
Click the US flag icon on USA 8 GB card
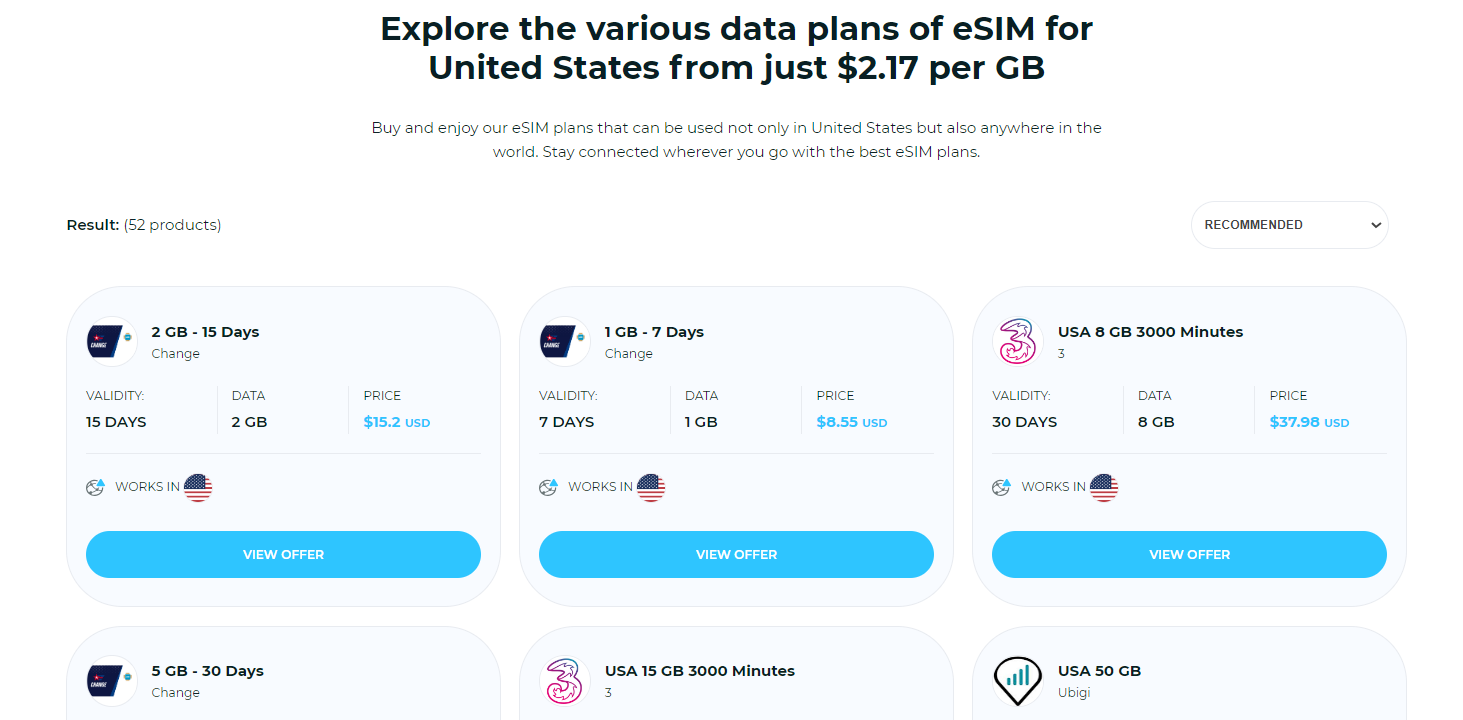point(1104,487)
